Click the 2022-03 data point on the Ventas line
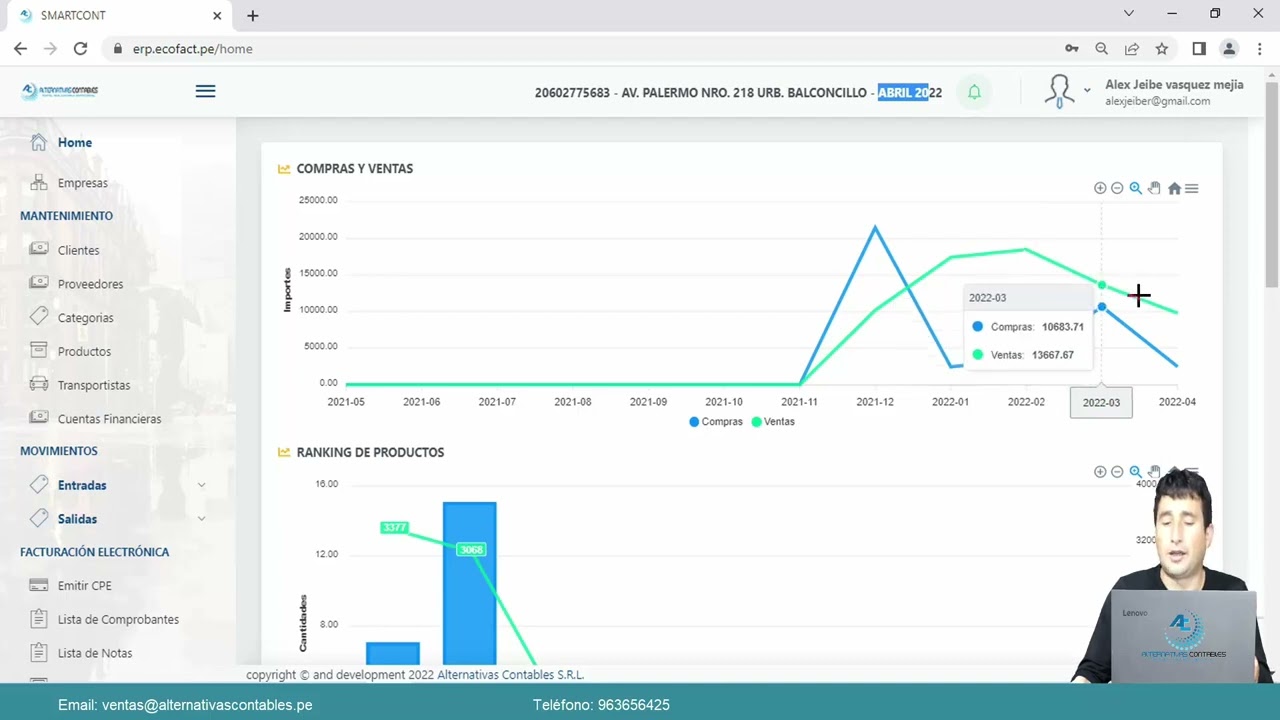The image size is (1280, 720). tap(1102, 285)
